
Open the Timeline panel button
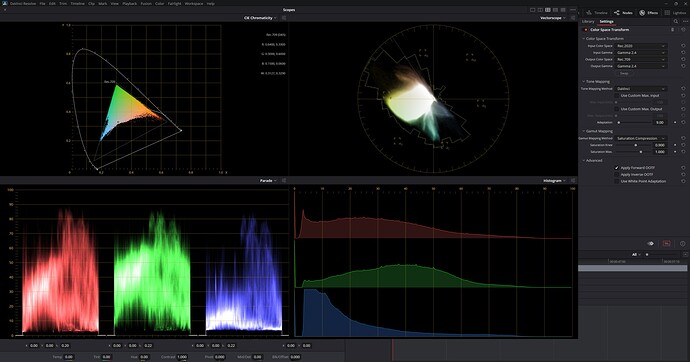click(597, 13)
